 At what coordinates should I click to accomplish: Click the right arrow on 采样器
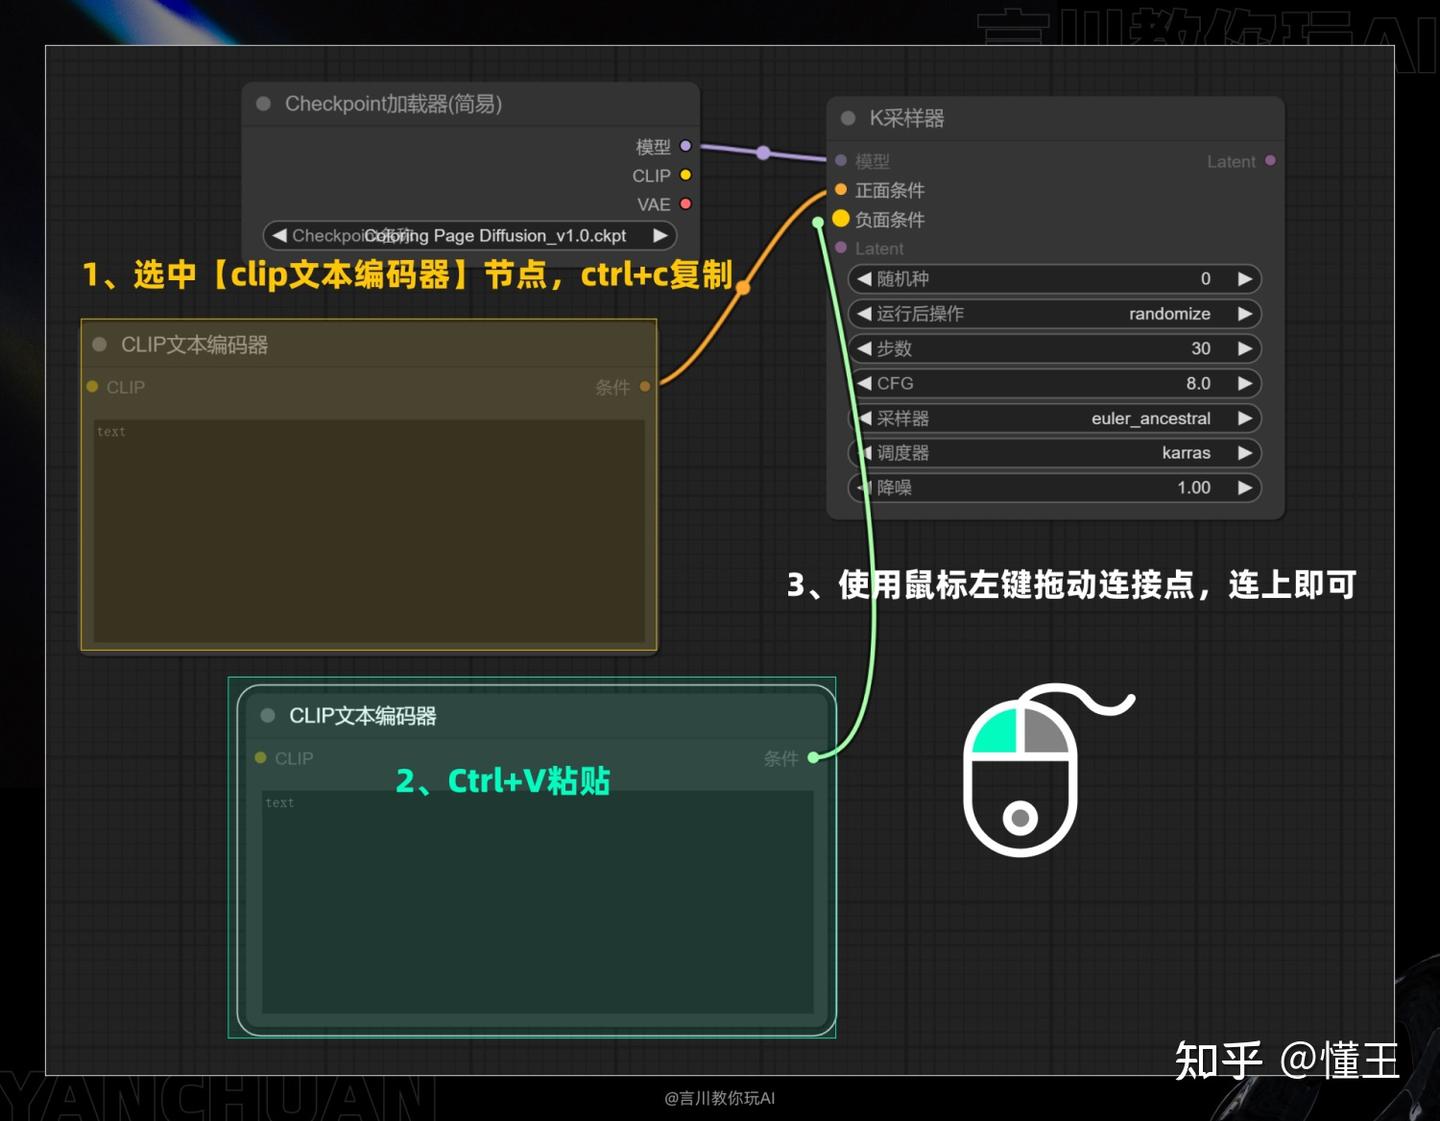point(1245,418)
